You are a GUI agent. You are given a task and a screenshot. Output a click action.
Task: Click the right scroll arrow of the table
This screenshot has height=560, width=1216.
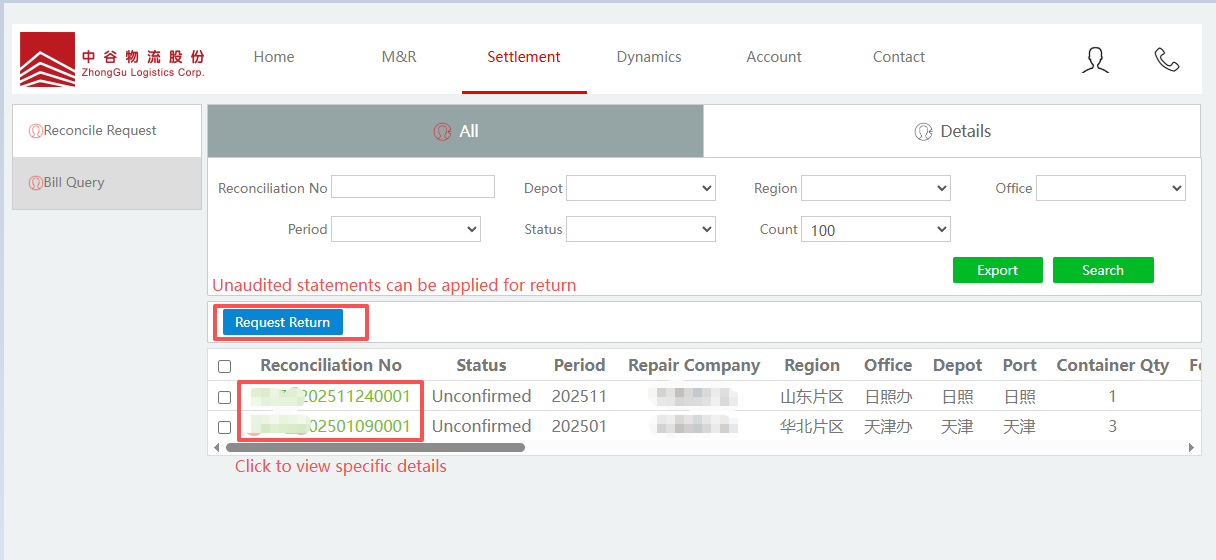[x=1191, y=448]
